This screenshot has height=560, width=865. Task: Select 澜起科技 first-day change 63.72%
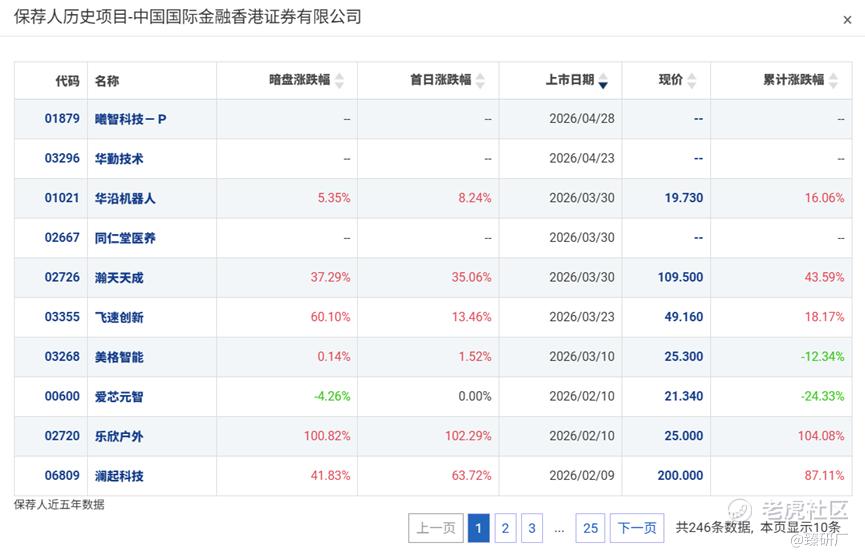tap(472, 476)
